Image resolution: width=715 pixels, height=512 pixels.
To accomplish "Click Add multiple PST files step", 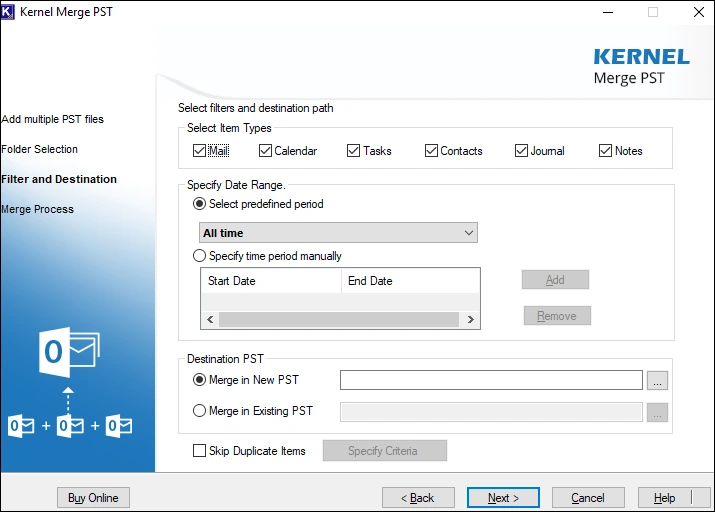I will [x=52, y=119].
